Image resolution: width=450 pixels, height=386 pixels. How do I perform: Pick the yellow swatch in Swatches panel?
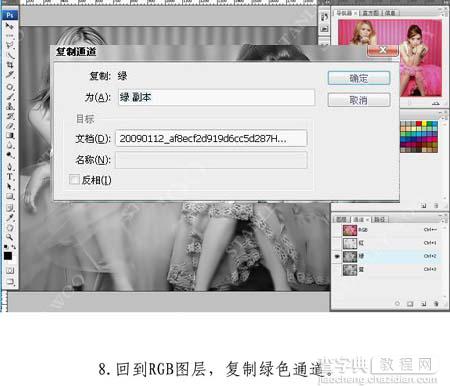tap(424, 124)
